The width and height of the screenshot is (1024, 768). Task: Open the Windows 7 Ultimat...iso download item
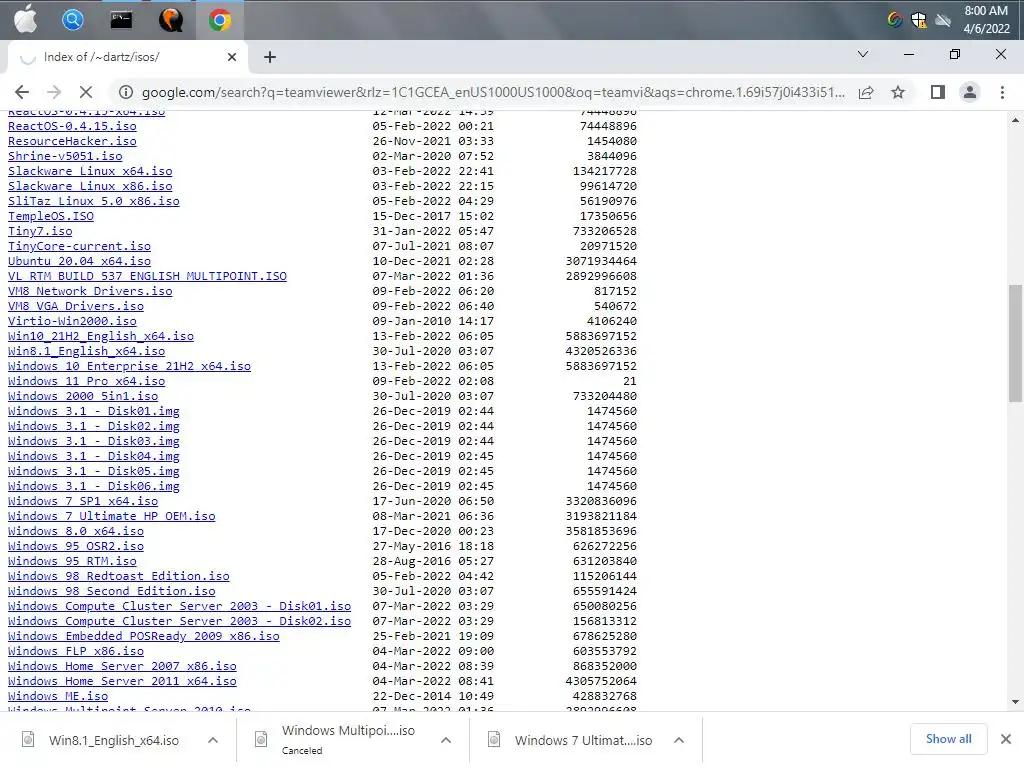[583, 741]
